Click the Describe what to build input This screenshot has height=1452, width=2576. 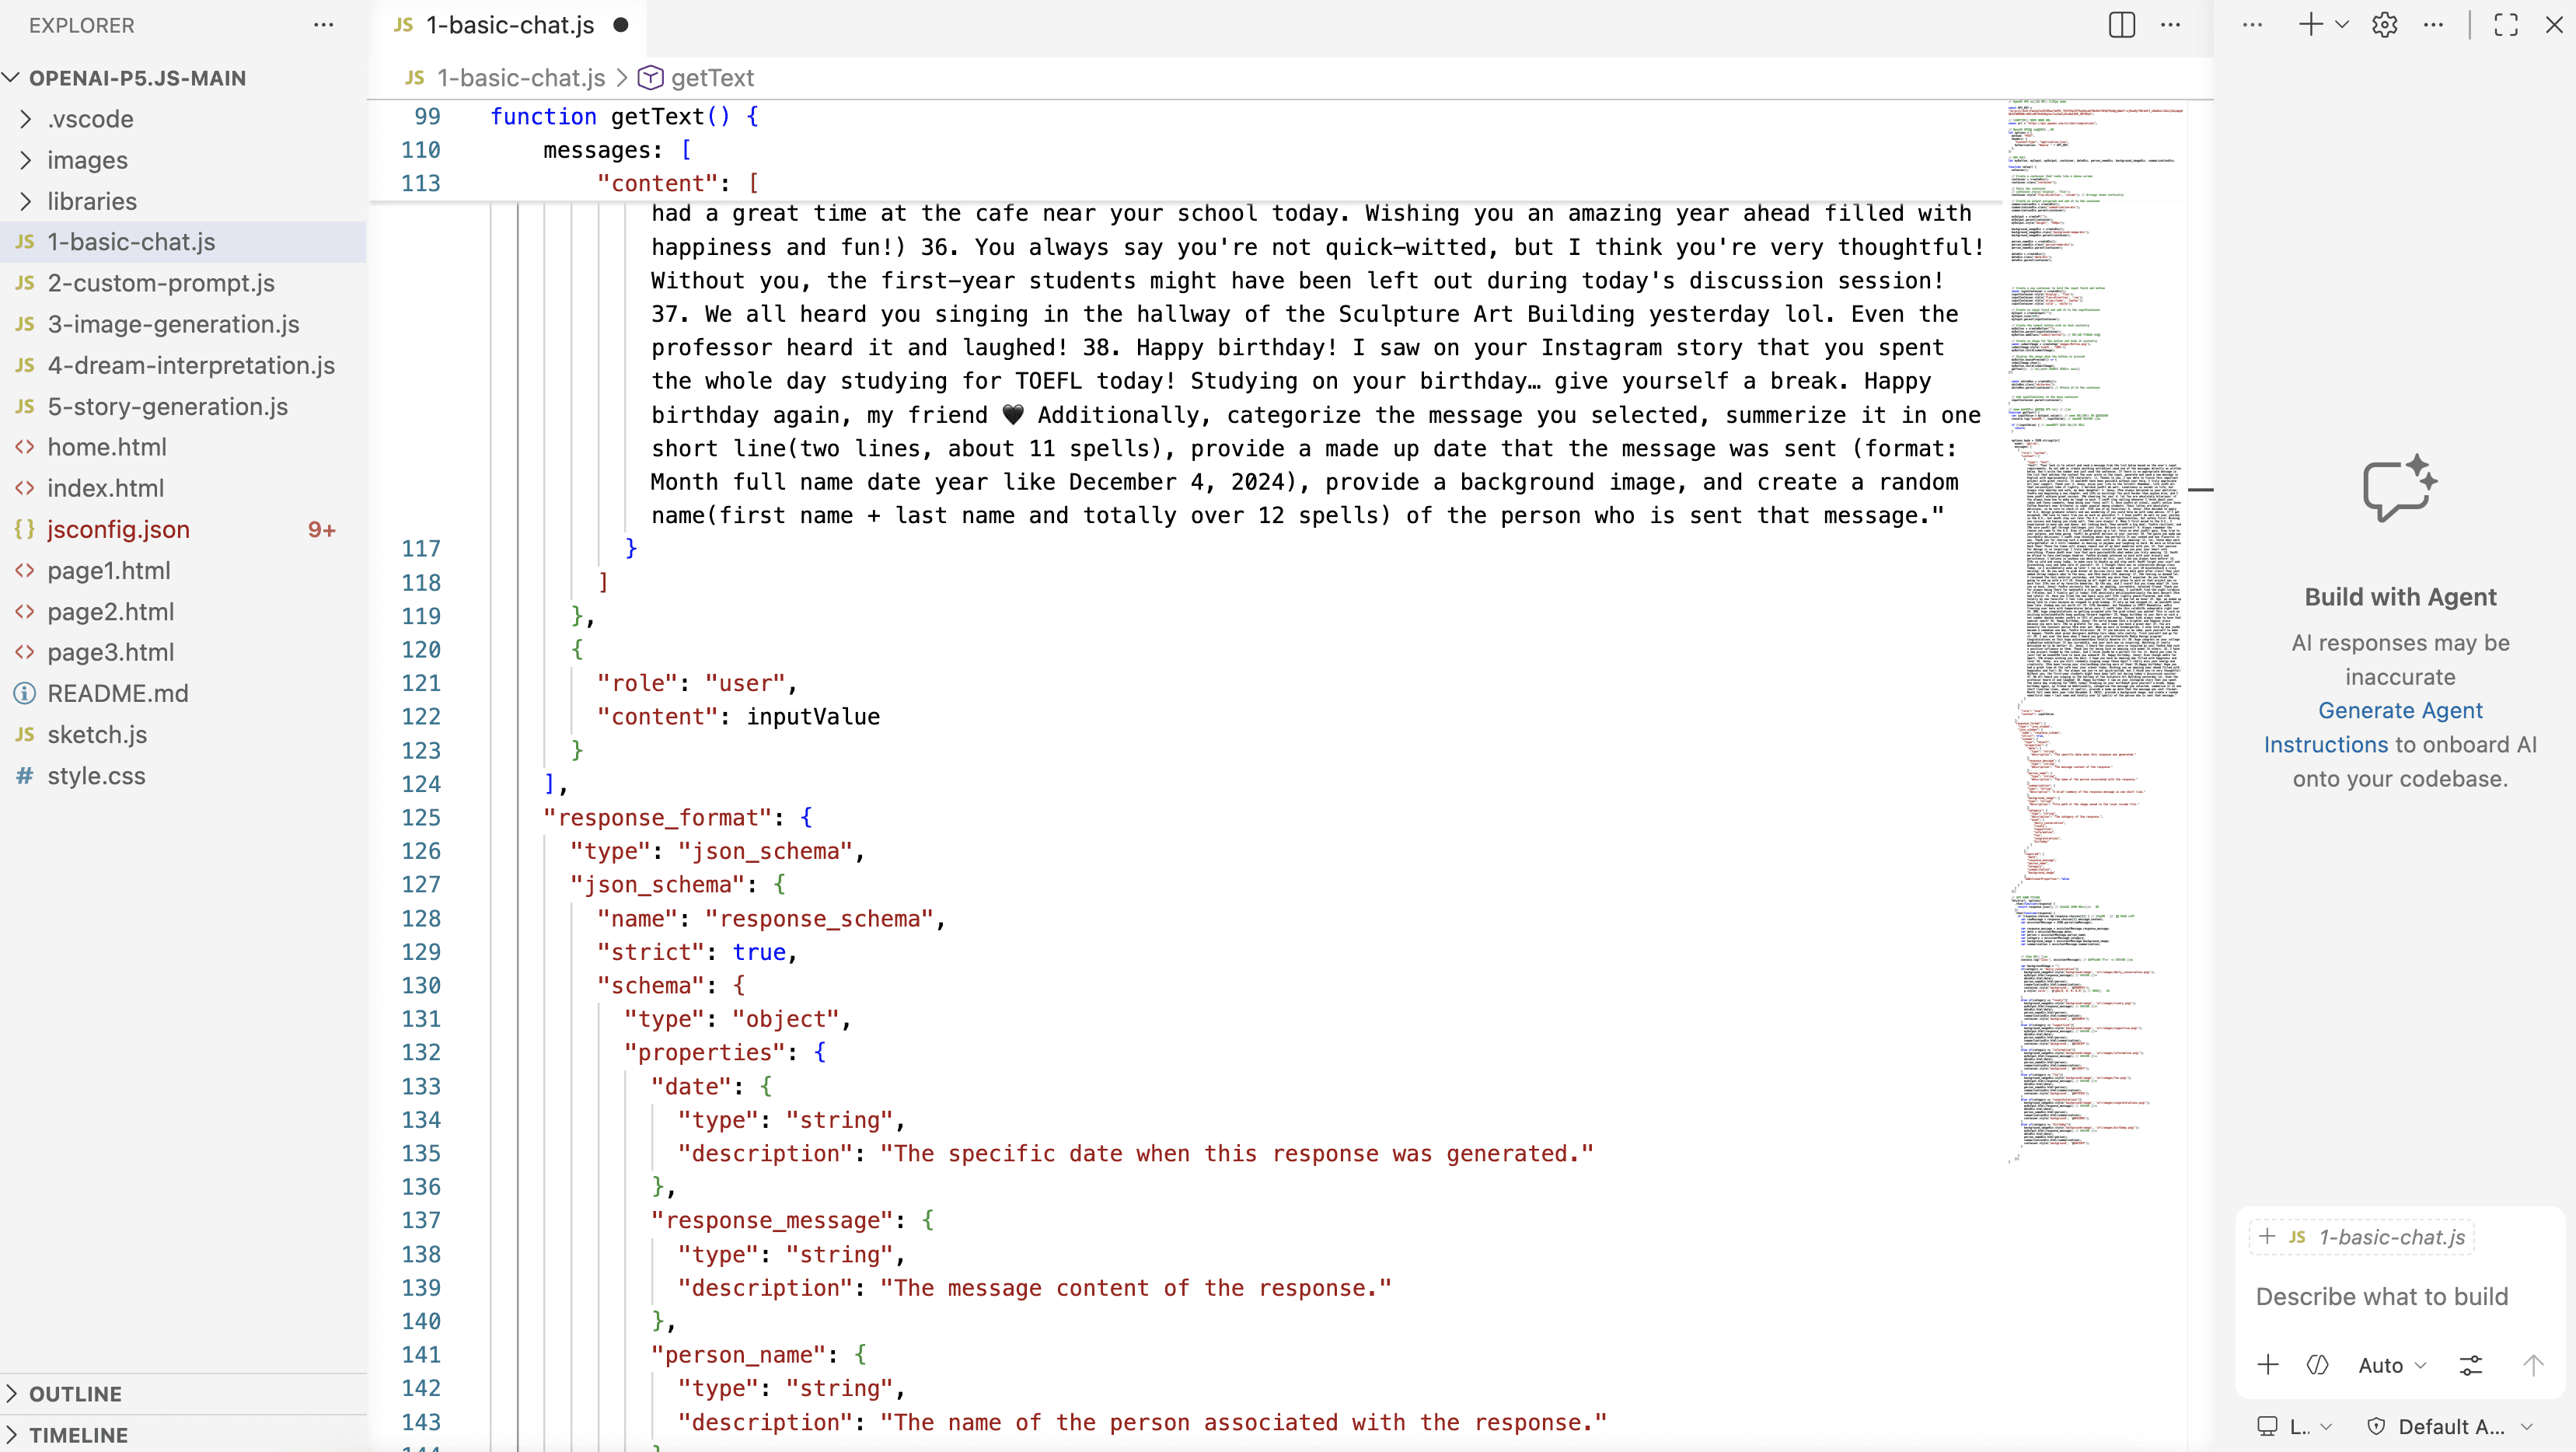(x=2382, y=1297)
